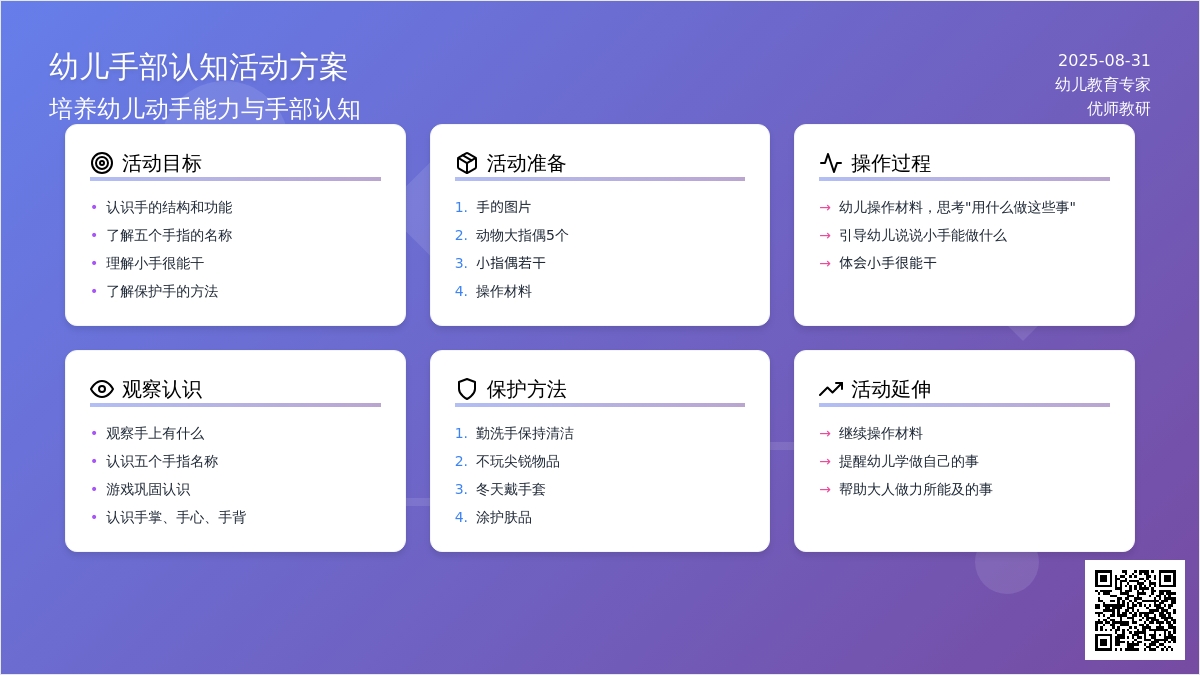Select the line 提醒幼儿学做自己的事
This screenshot has width=1200, height=675.
[x=909, y=461]
